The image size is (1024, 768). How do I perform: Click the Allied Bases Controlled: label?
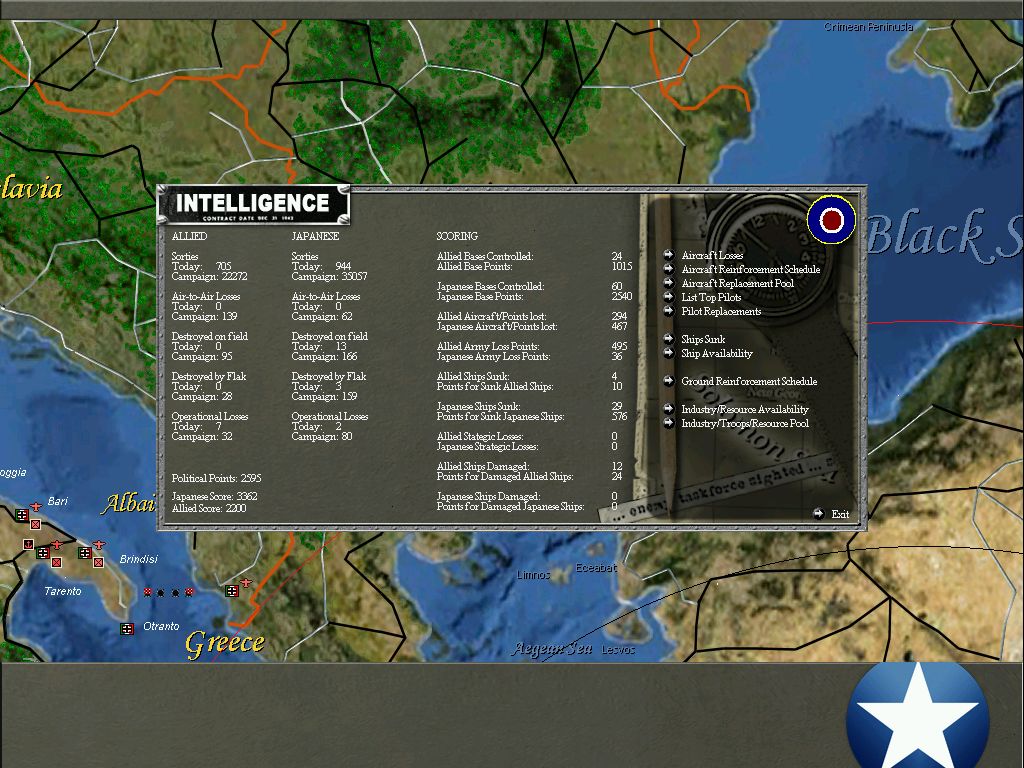pyautogui.click(x=485, y=256)
